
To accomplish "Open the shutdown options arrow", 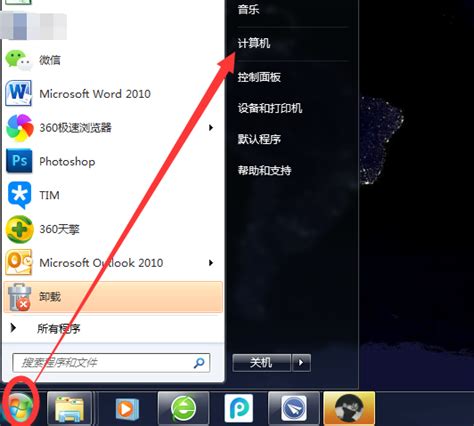I will [301, 363].
